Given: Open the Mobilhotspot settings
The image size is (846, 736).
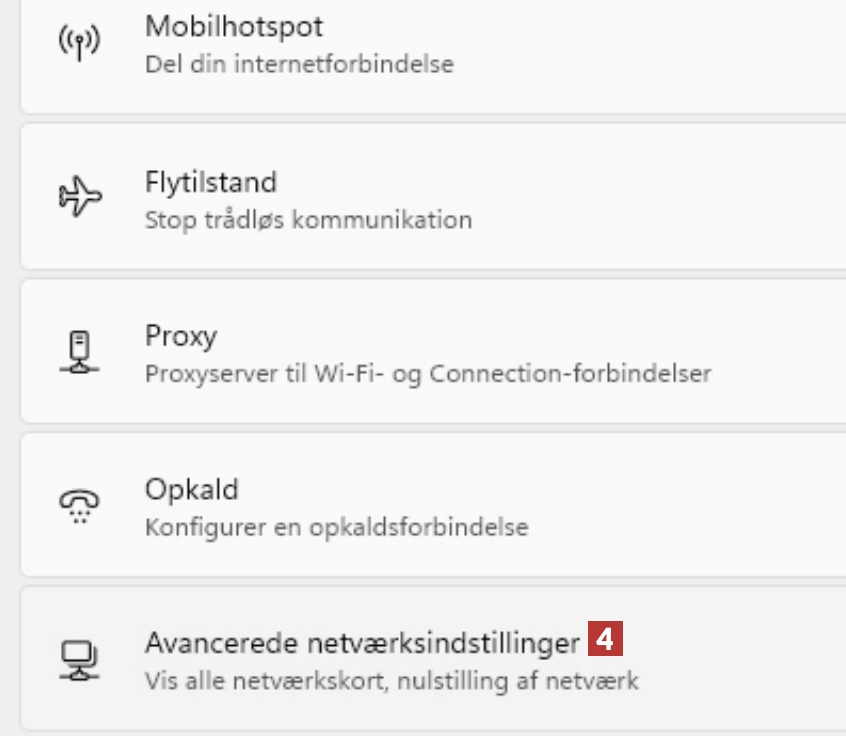Looking at the screenshot, I should 234,26.
